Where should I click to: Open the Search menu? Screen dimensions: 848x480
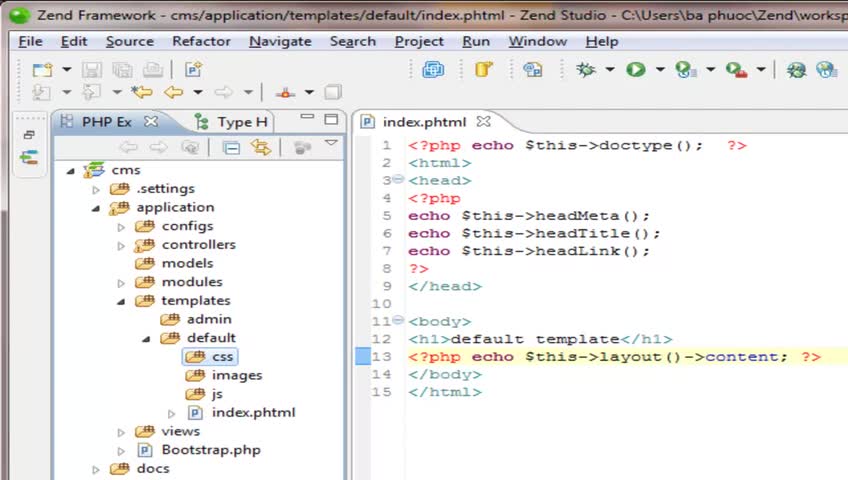pos(353,42)
